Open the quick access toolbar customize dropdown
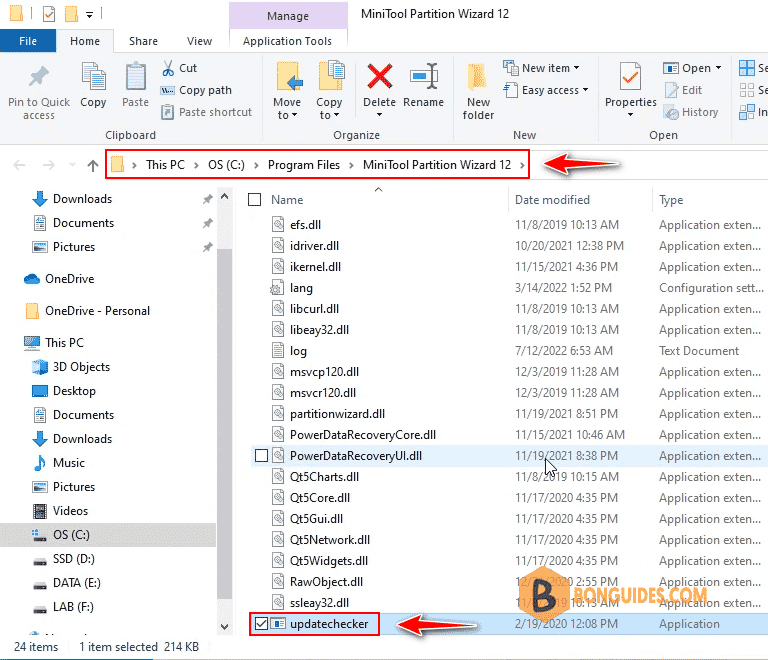768x660 pixels. 90,15
